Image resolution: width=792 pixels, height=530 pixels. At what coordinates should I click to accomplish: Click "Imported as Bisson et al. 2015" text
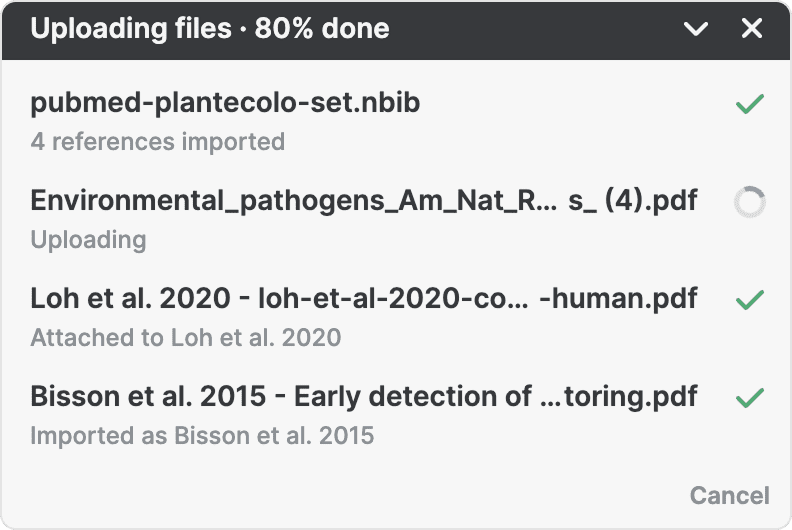(x=202, y=435)
